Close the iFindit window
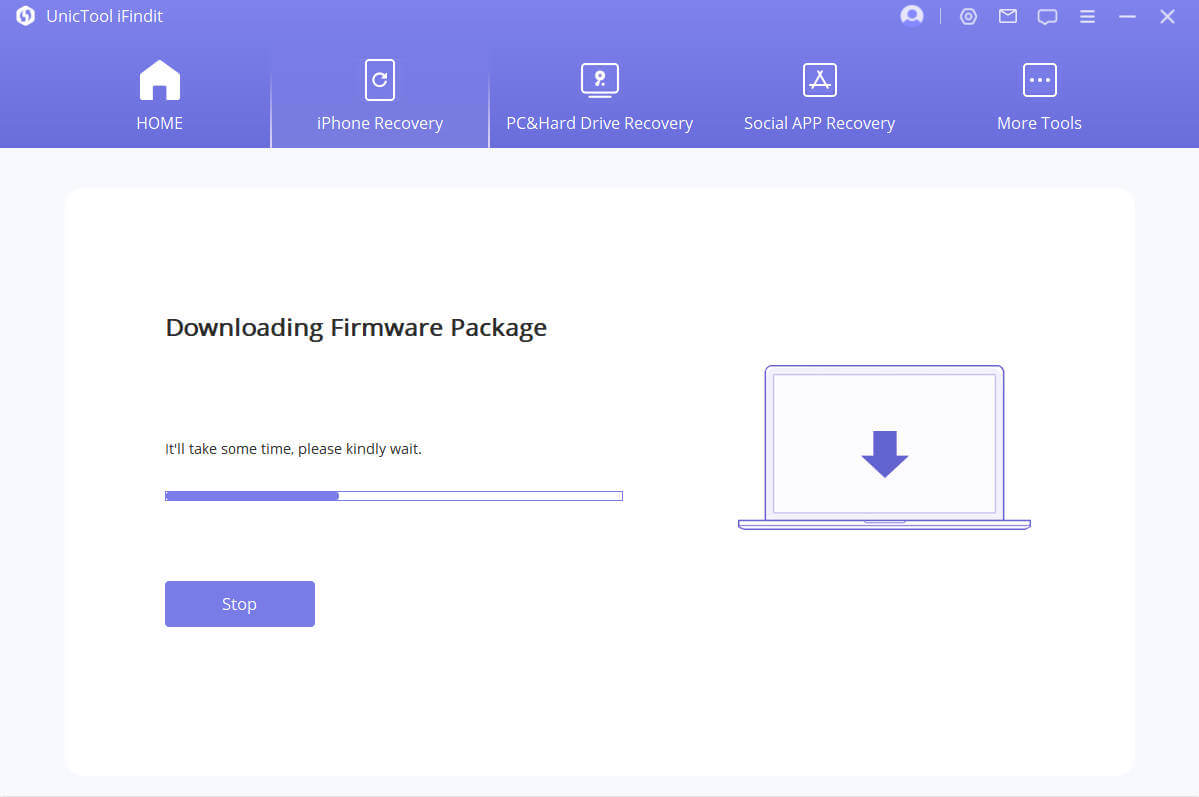Screen dimensions: 1199x797 coord(1167,16)
